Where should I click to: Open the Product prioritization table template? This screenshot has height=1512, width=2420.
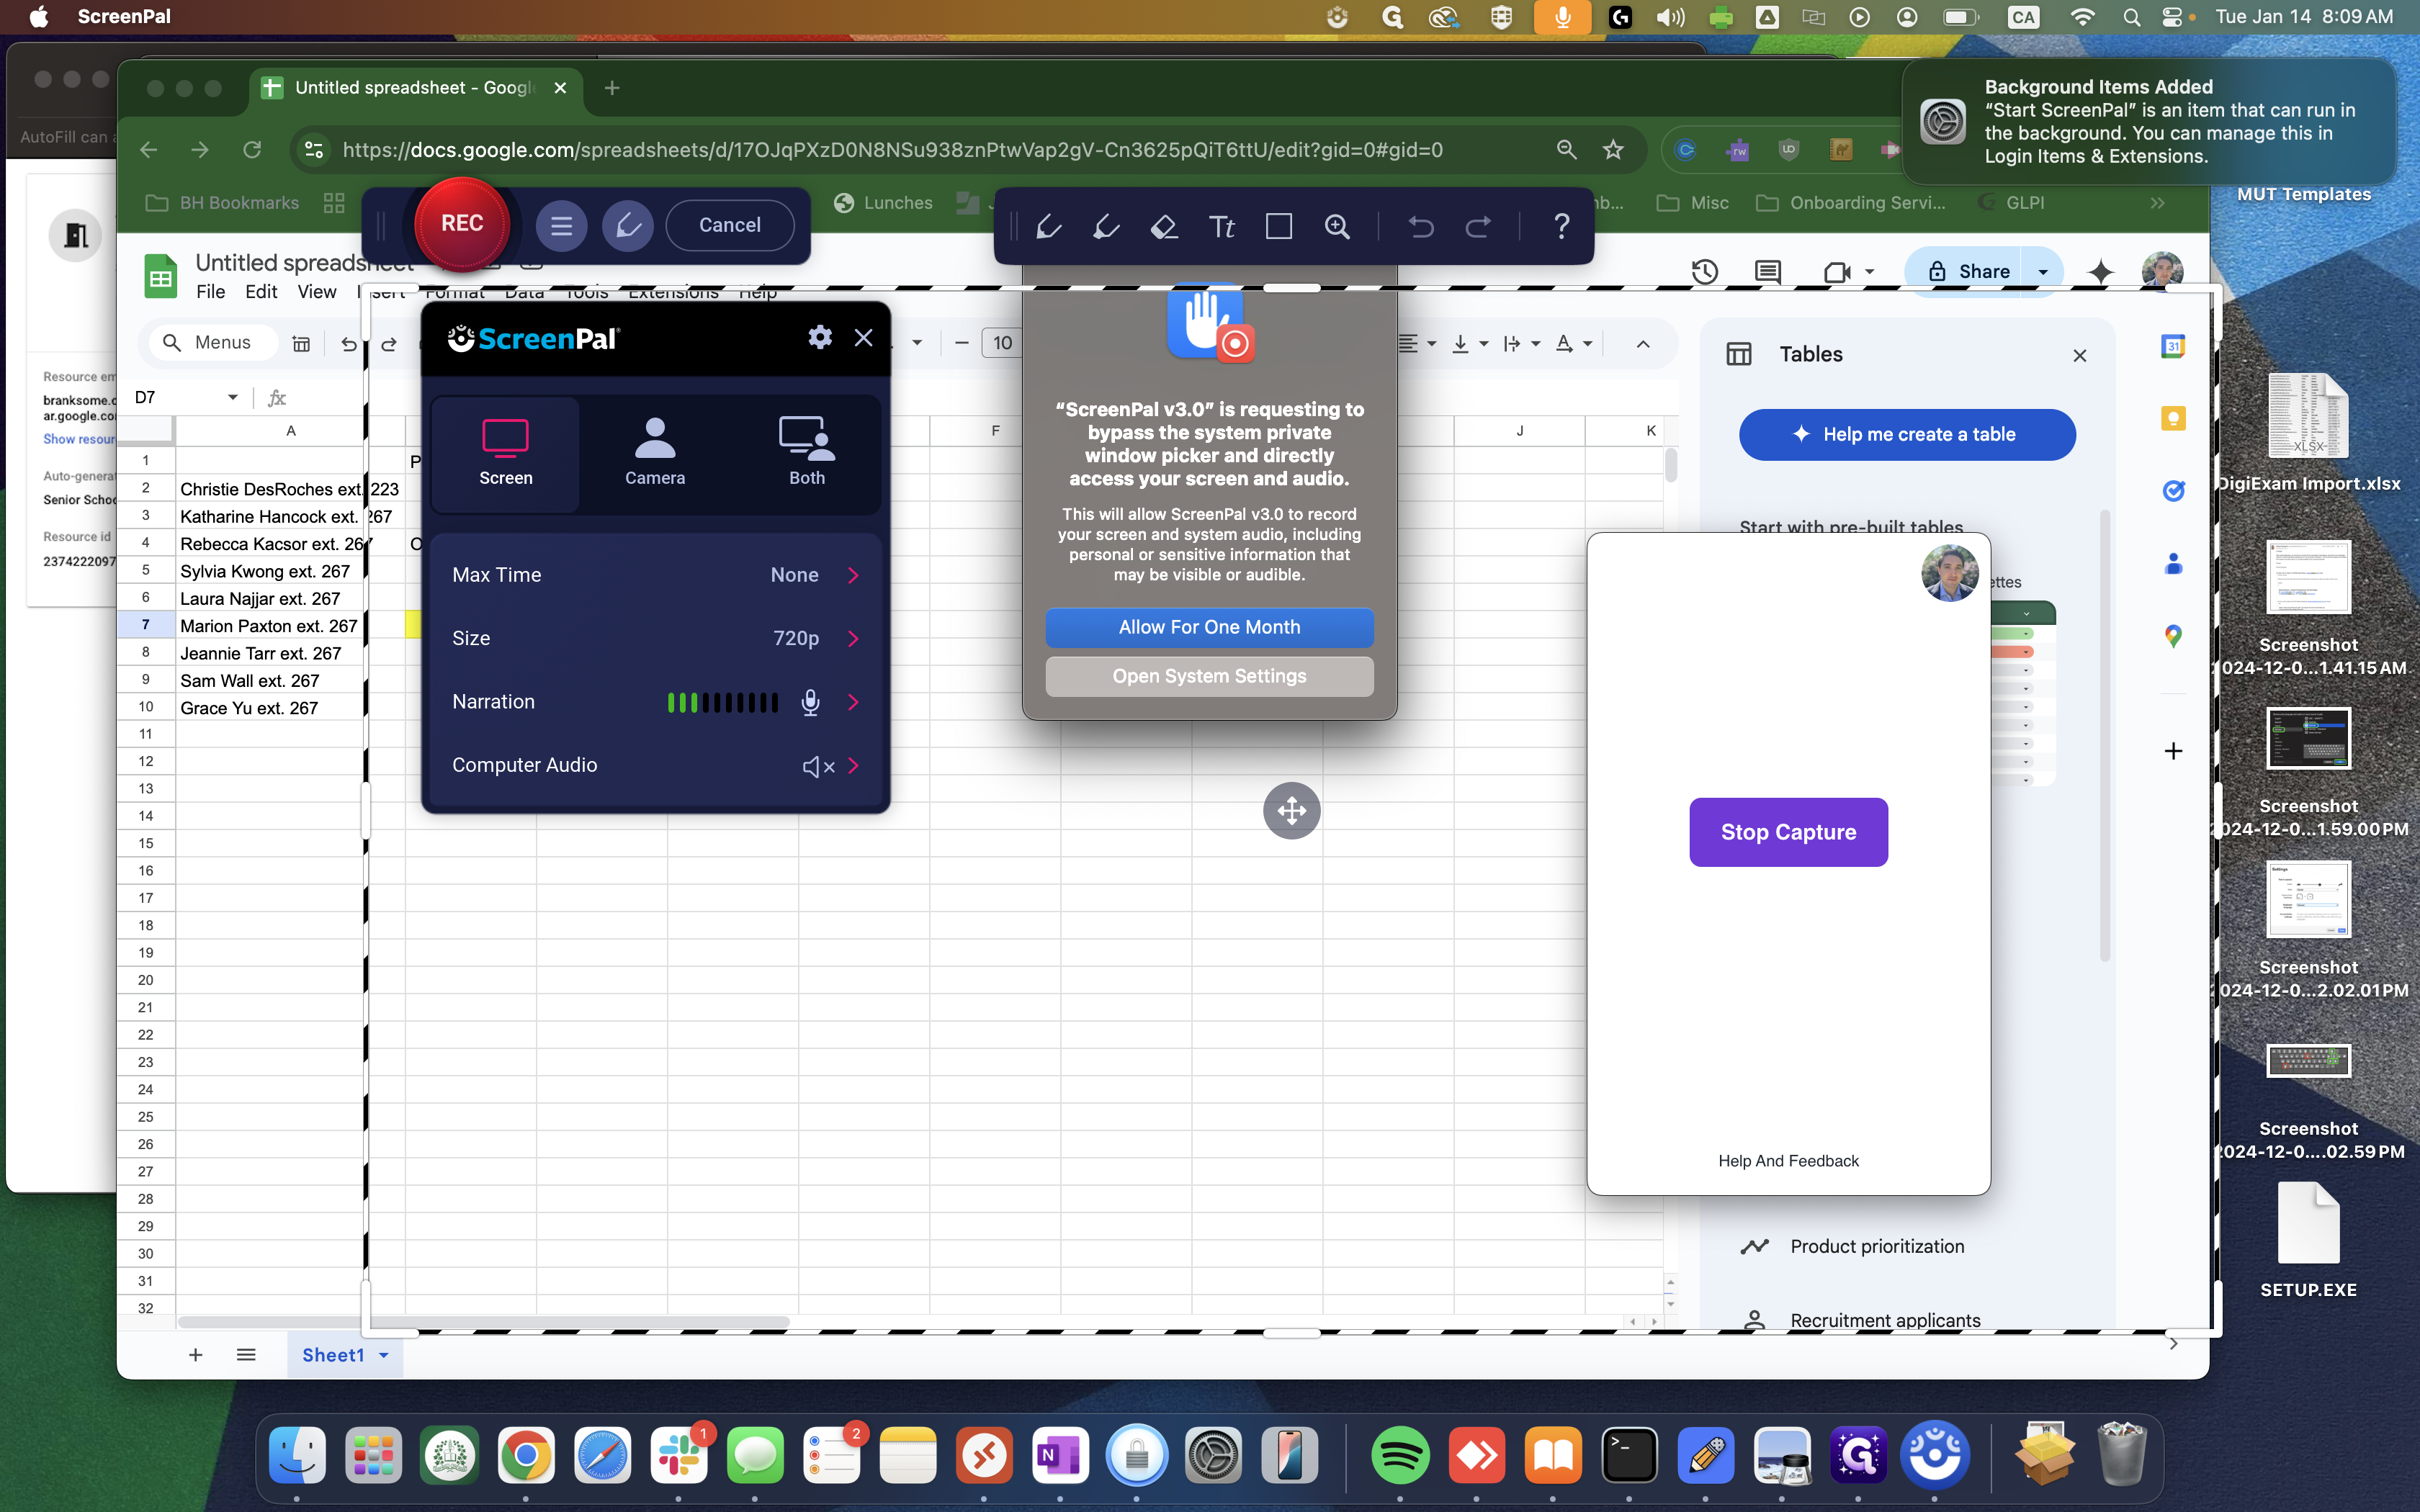[x=1877, y=1246]
